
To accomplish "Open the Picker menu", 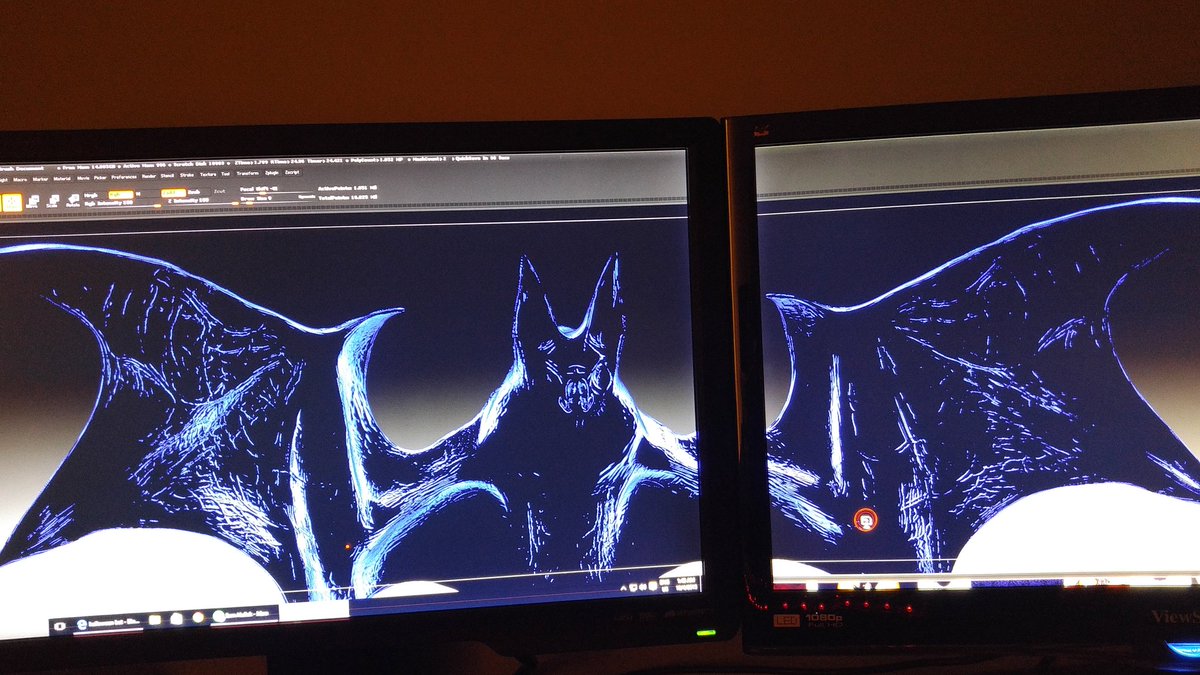I will click(x=100, y=178).
